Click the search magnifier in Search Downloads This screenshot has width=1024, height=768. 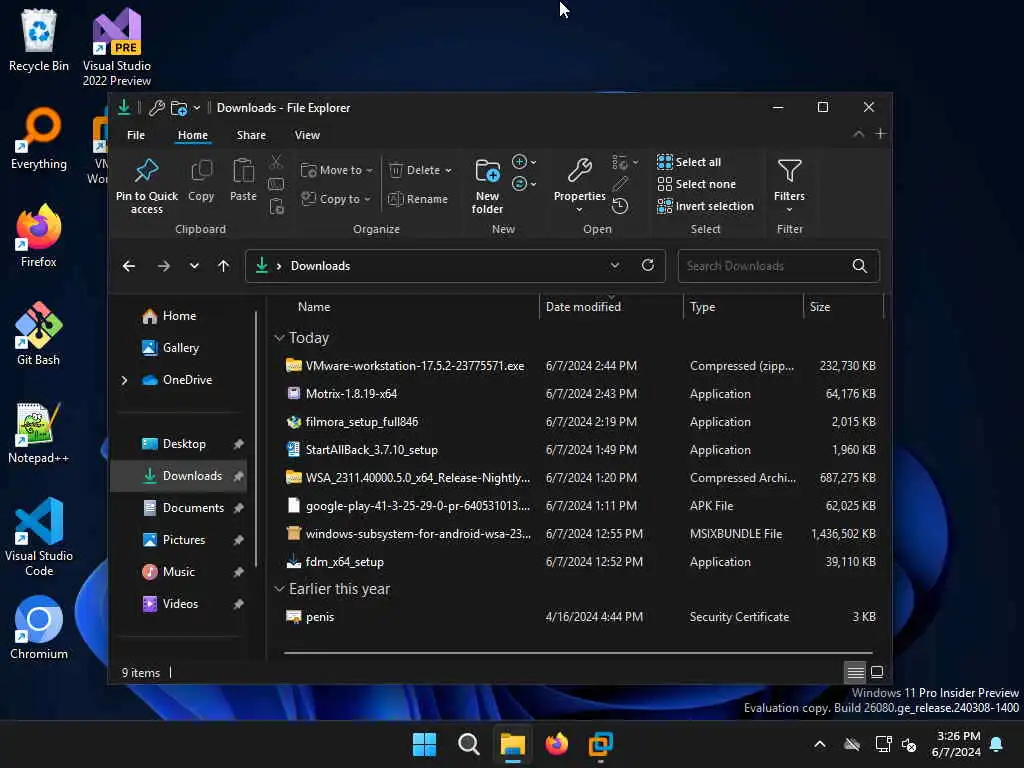click(859, 266)
